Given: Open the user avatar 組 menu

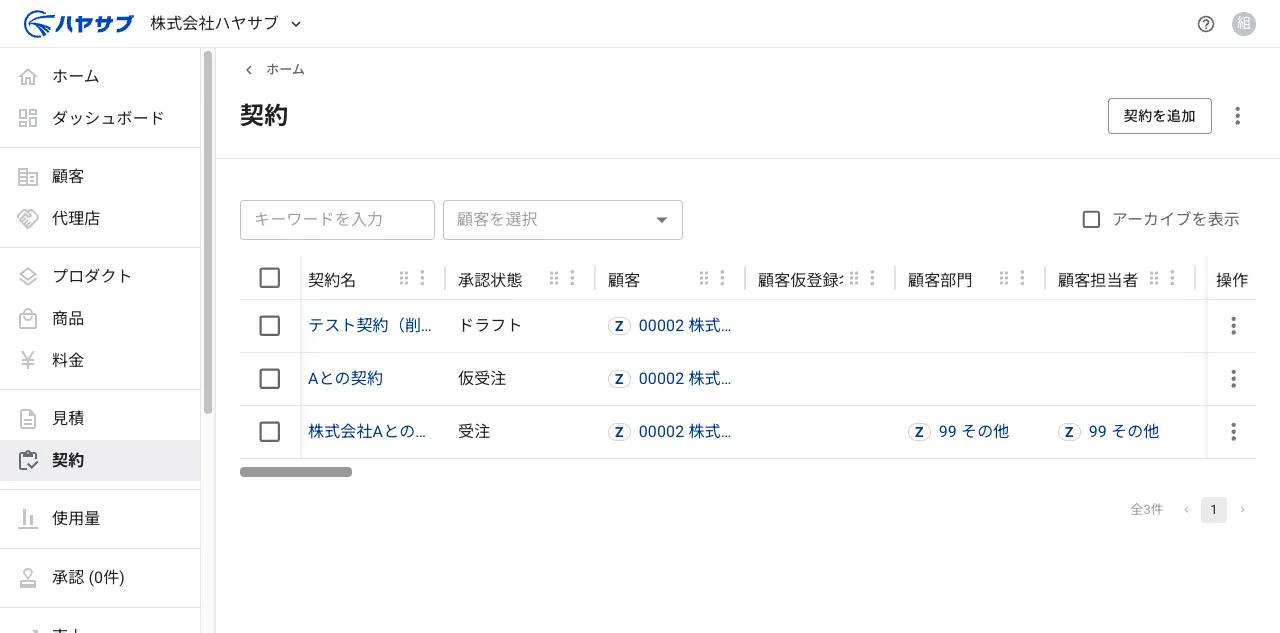Looking at the screenshot, I should click(1244, 24).
